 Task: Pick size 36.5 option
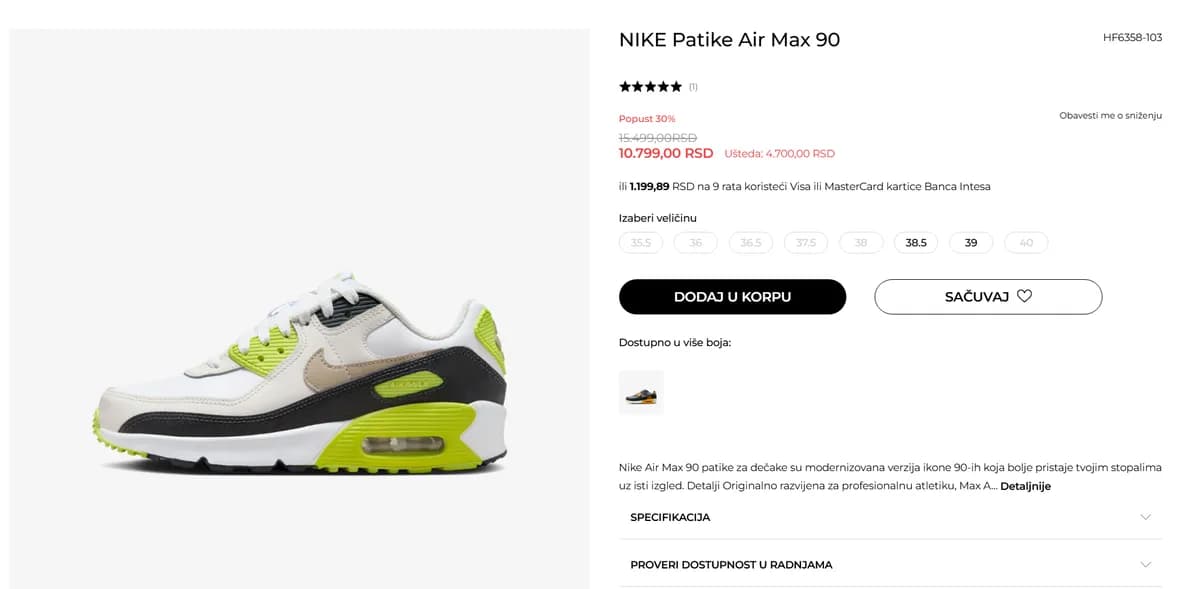[x=751, y=243]
